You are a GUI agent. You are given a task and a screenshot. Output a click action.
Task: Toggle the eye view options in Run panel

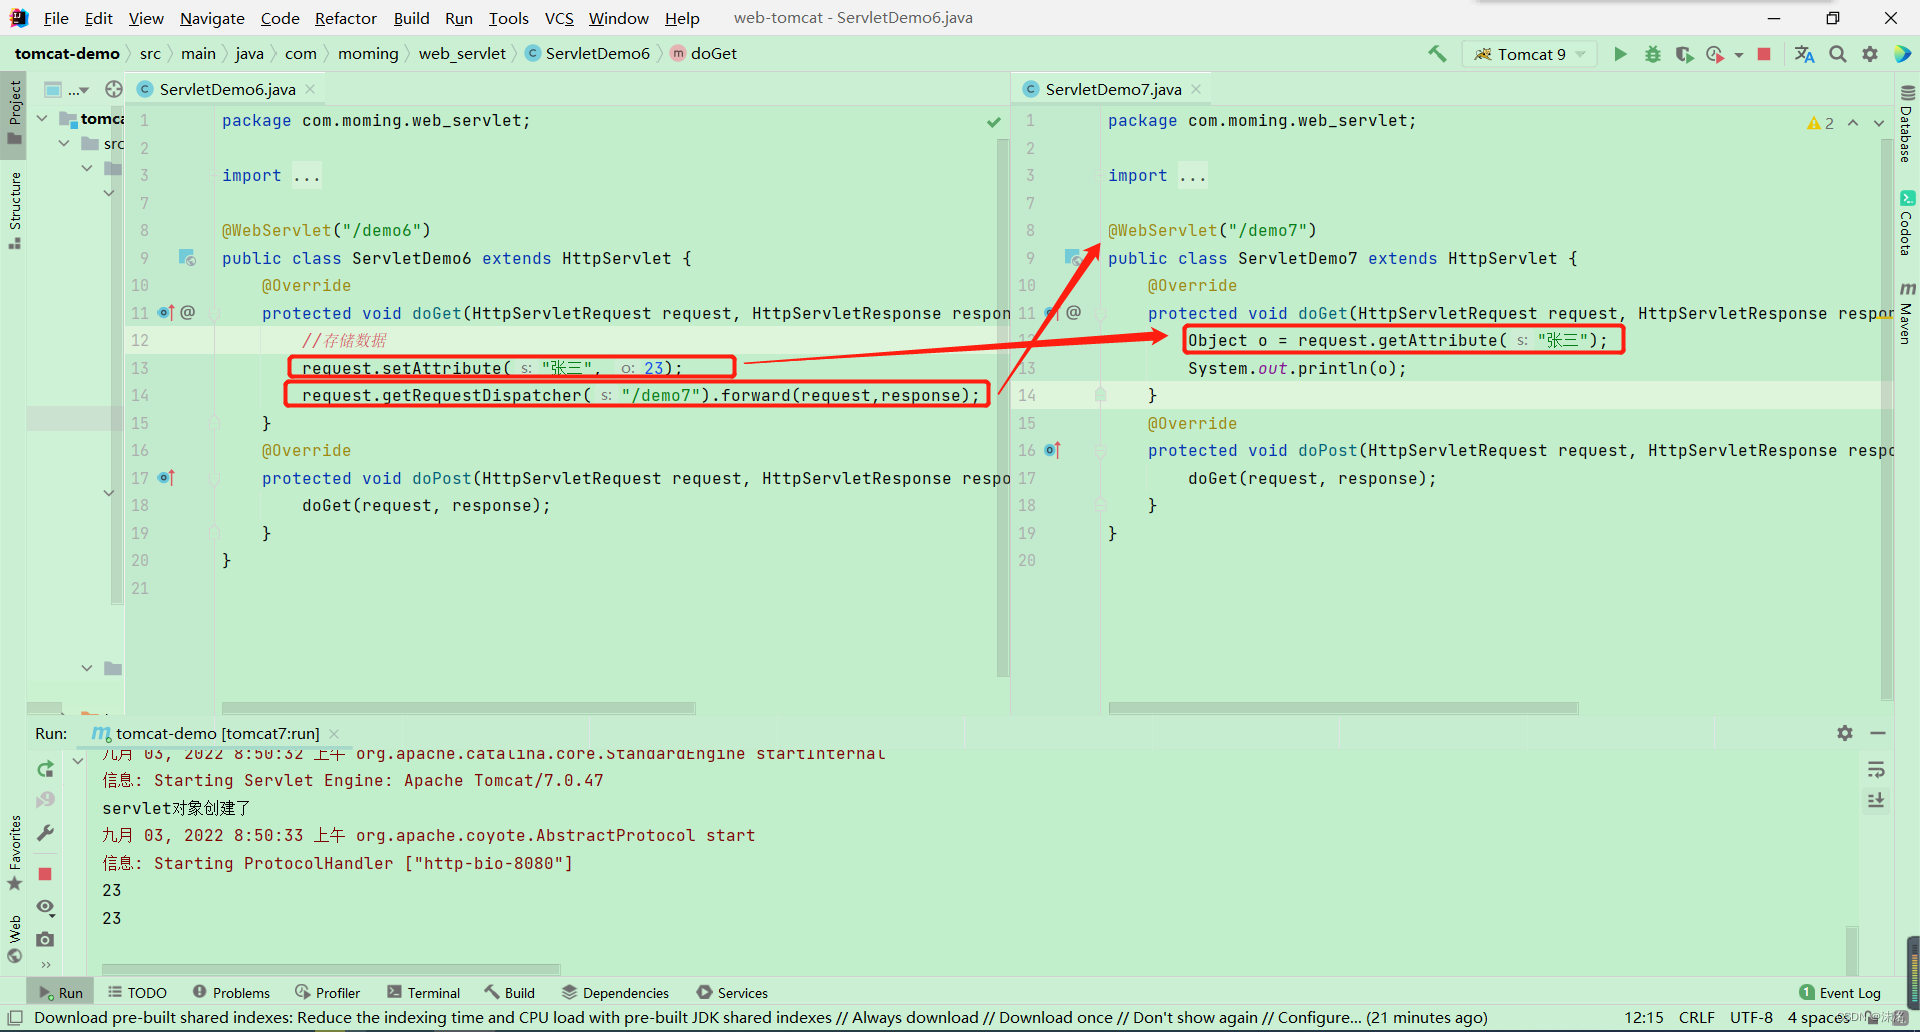pos(45,907)
